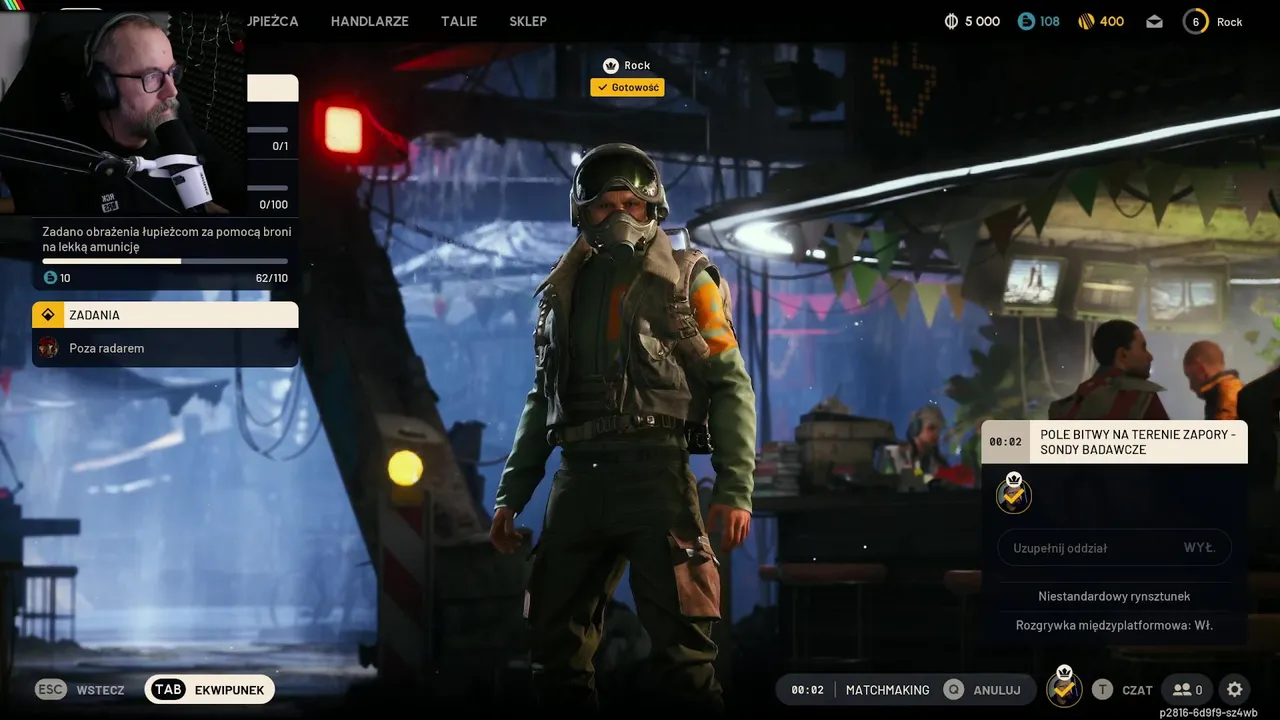Image resolution: width=1280 pixels, height=720 pixels.
Task: Toggle Uzupełnij oddział squad fill WYŁ.
Action: pyautogui.click(x=1114, y=548)
